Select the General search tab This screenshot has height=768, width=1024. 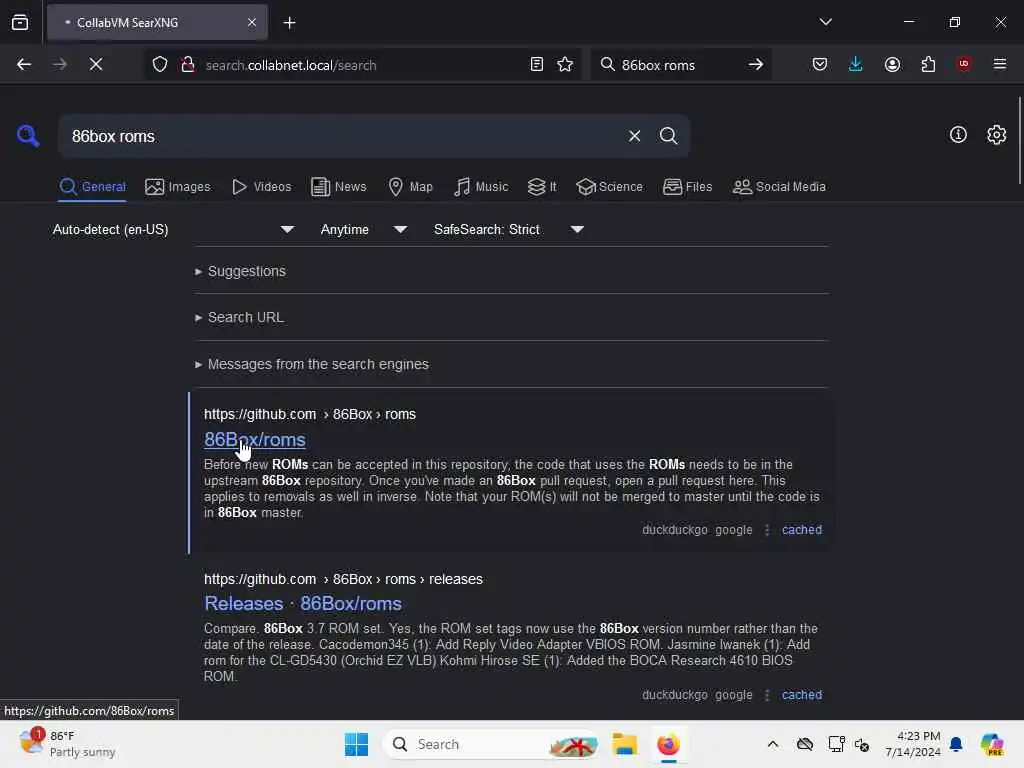[x=92, y=187]
